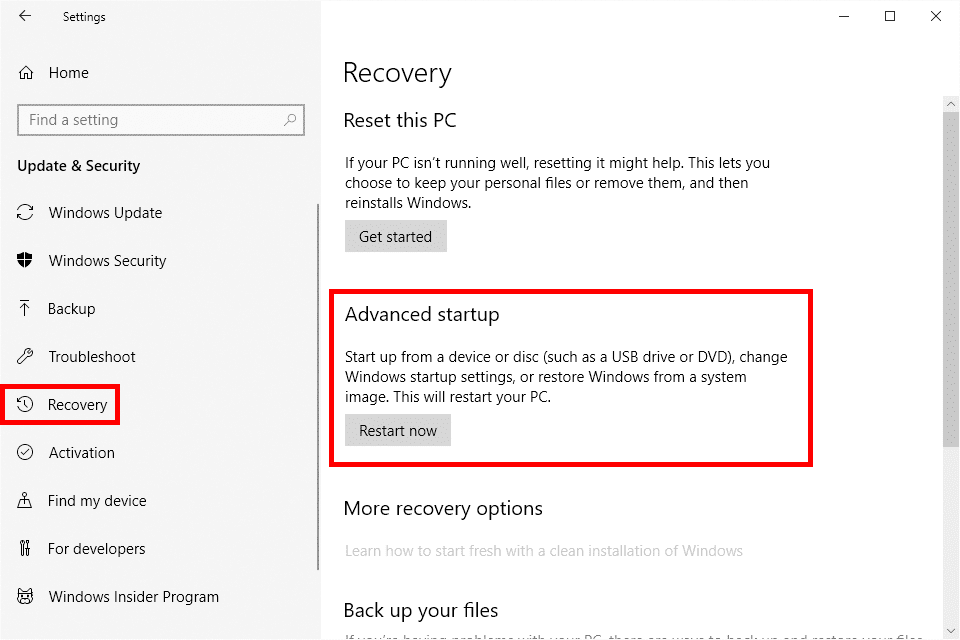Click the Troubleshoot wrench icon
The width and height of the screenshot is (960, 640).
click(25, 356)
